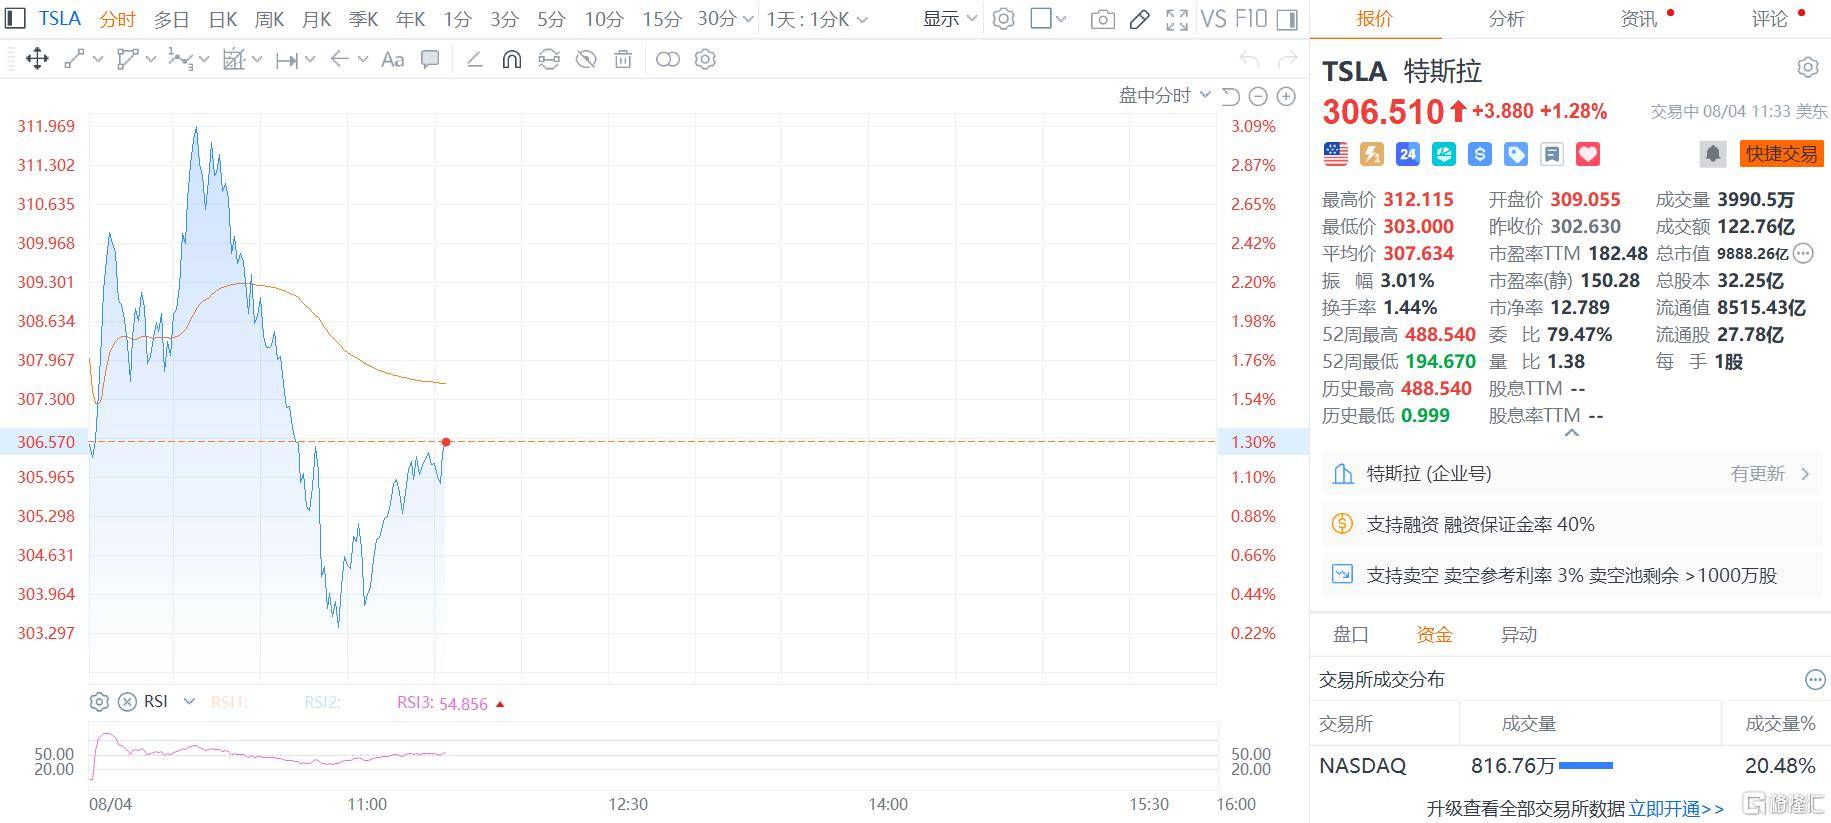Click the trash delete drawings icon
Screen dimensions: 1831x823
pos(623,60)
